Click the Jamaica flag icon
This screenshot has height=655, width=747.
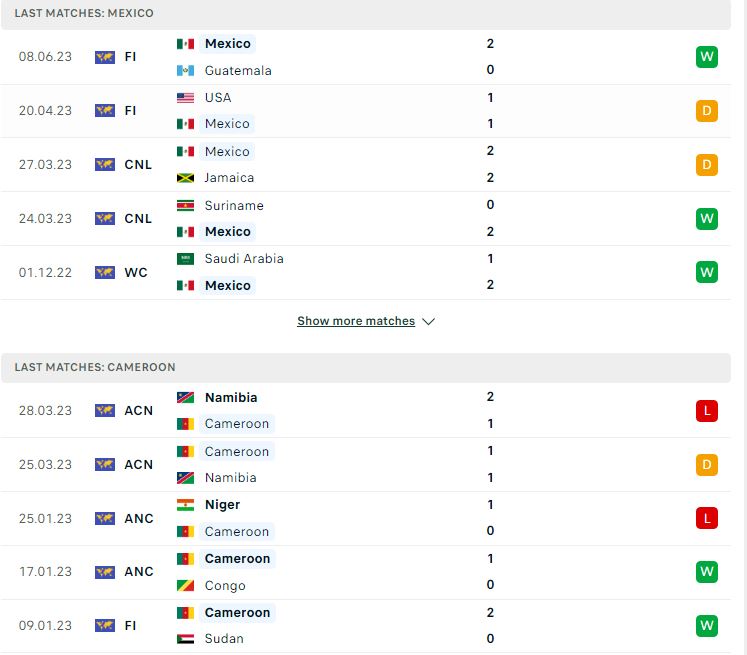(x=185, y=178)
